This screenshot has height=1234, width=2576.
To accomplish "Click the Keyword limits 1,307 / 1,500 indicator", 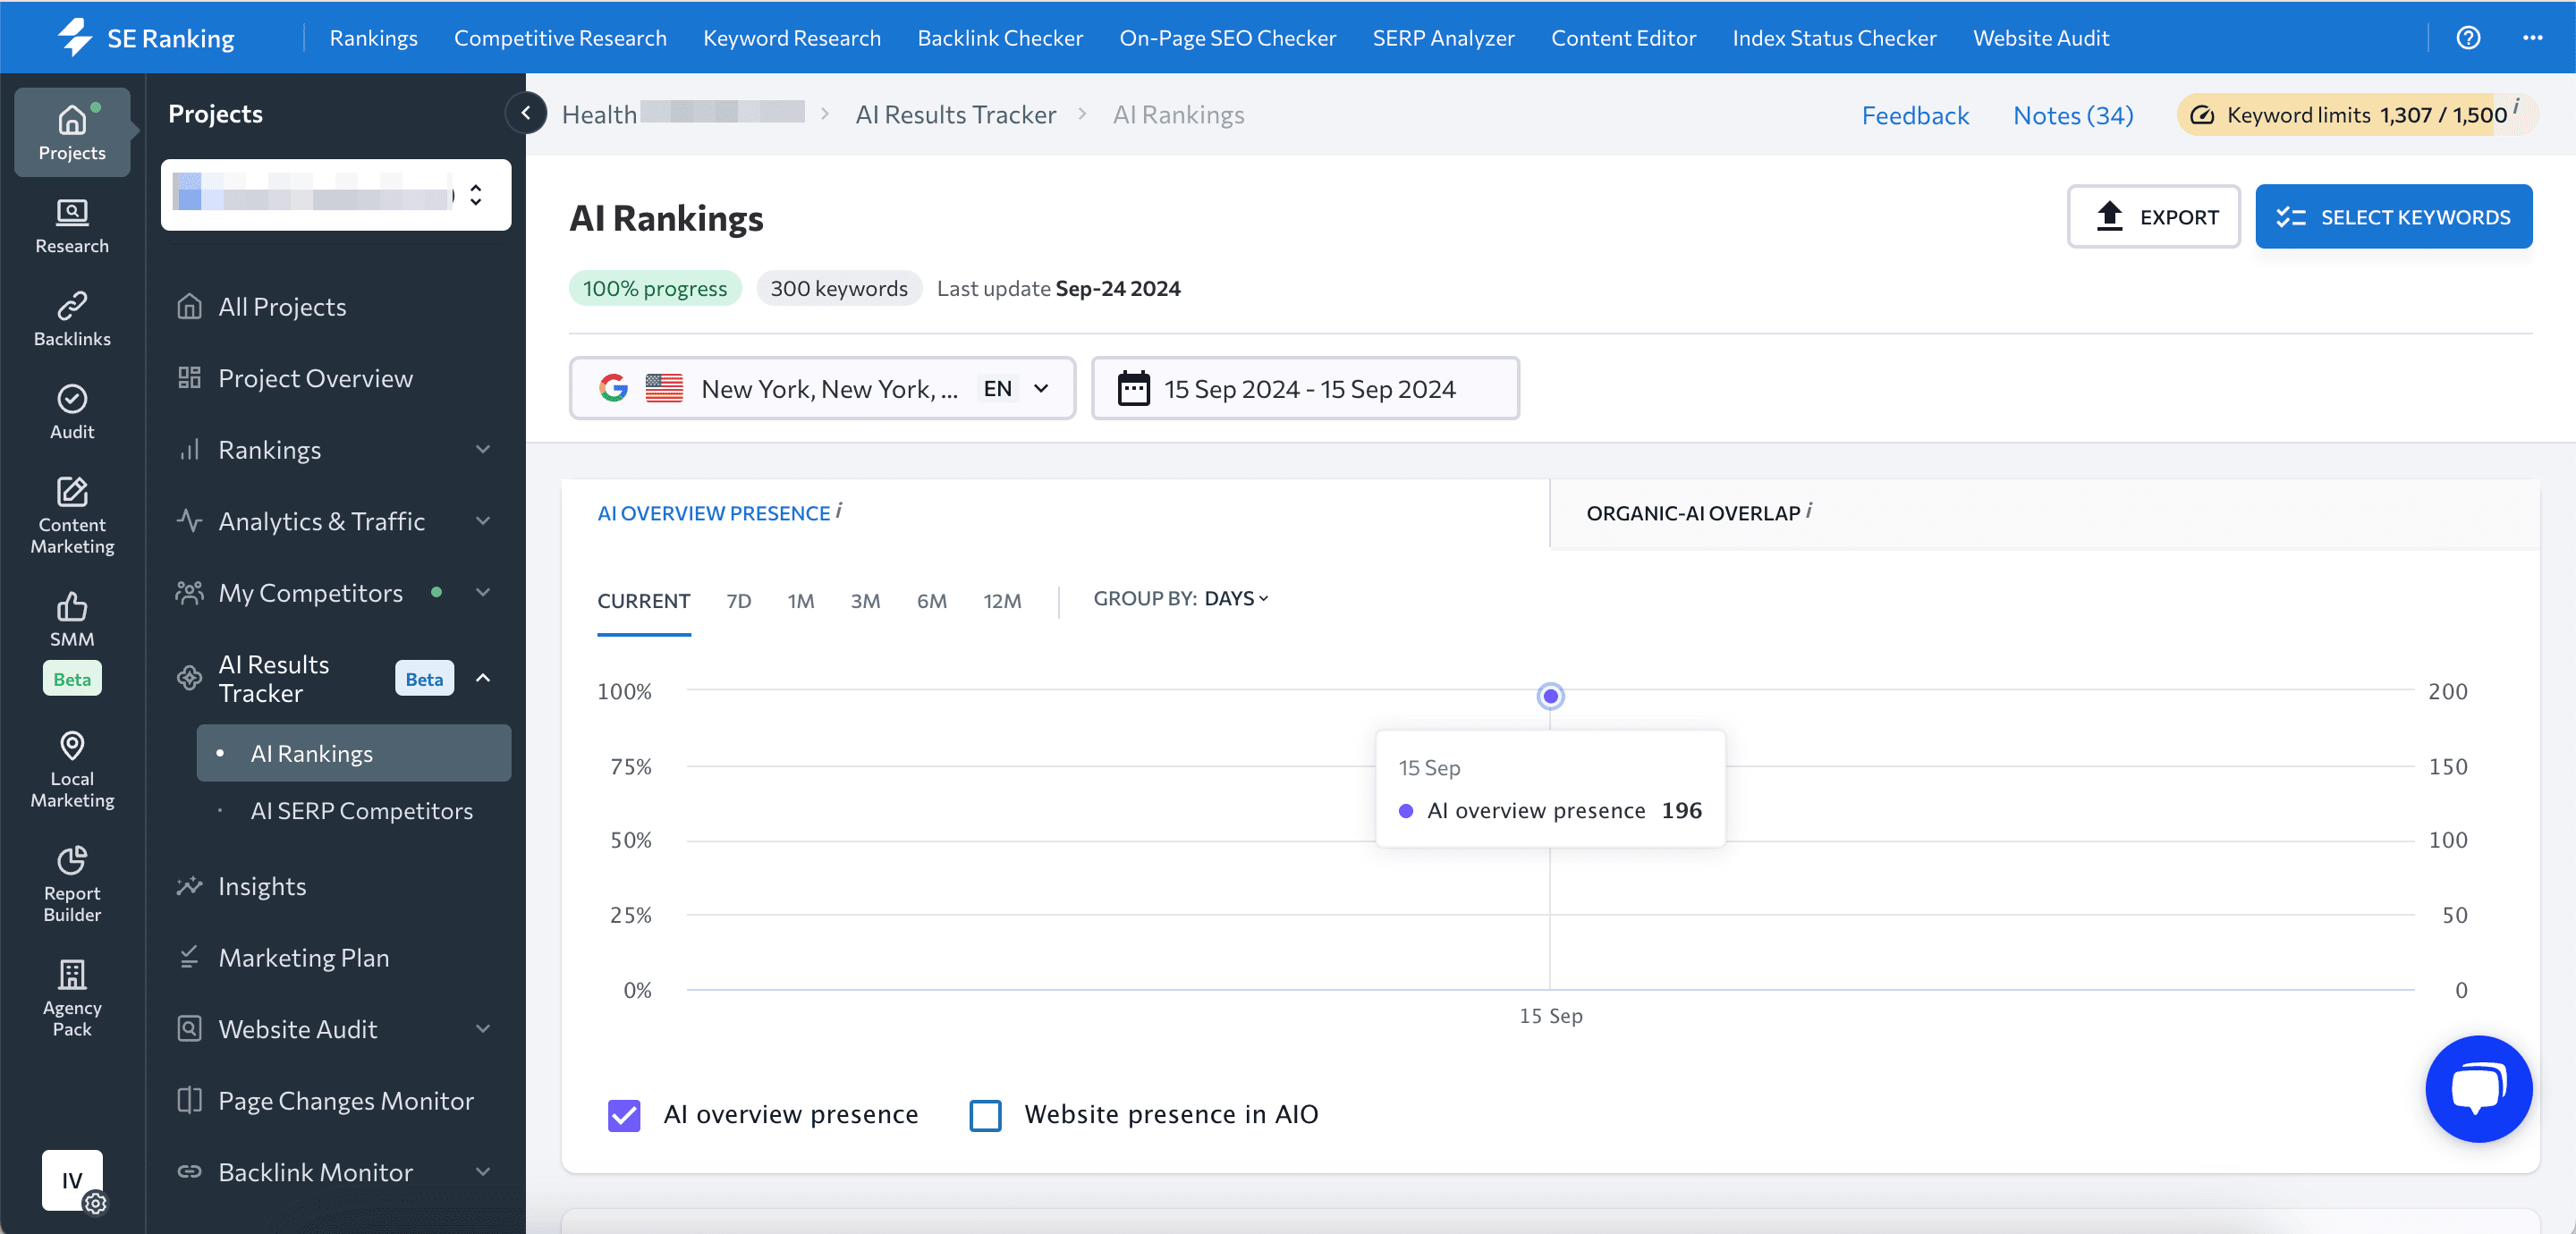I will (2356, 115).
